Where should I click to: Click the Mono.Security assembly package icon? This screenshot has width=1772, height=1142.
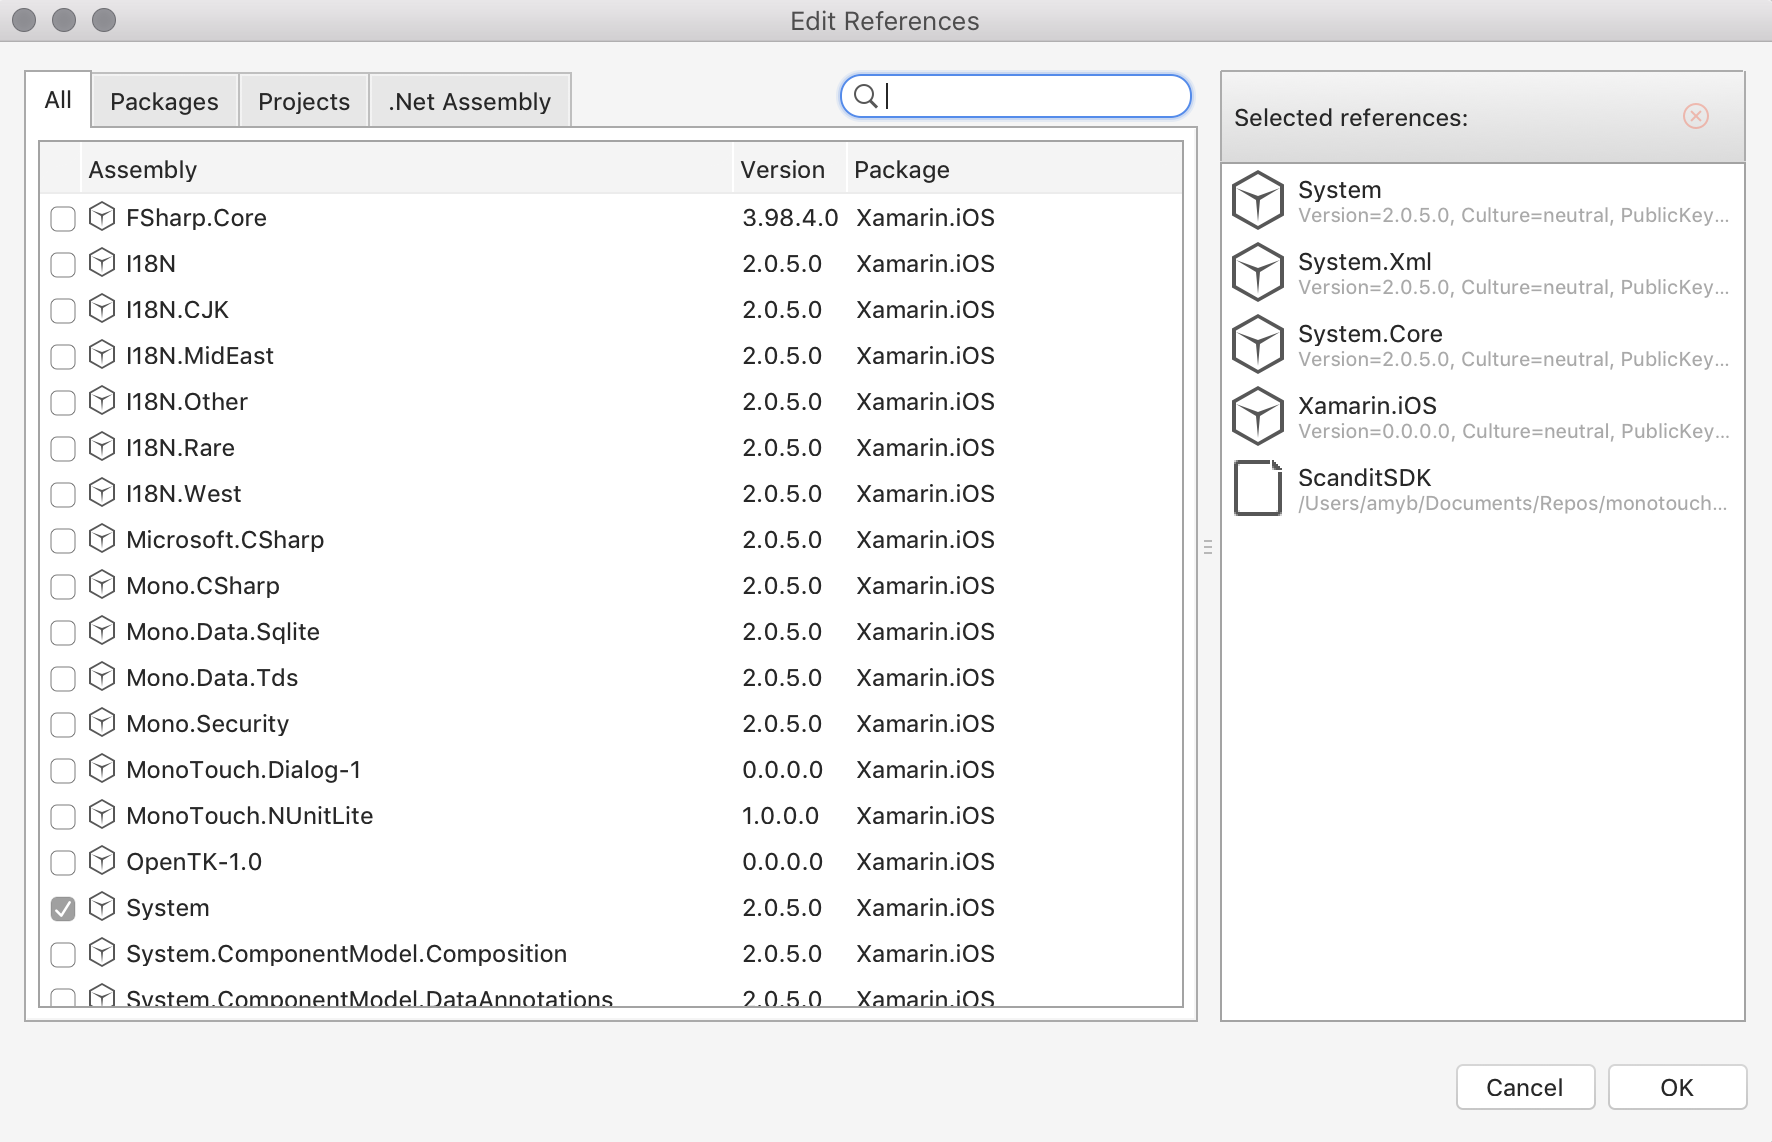click(102, 722)
